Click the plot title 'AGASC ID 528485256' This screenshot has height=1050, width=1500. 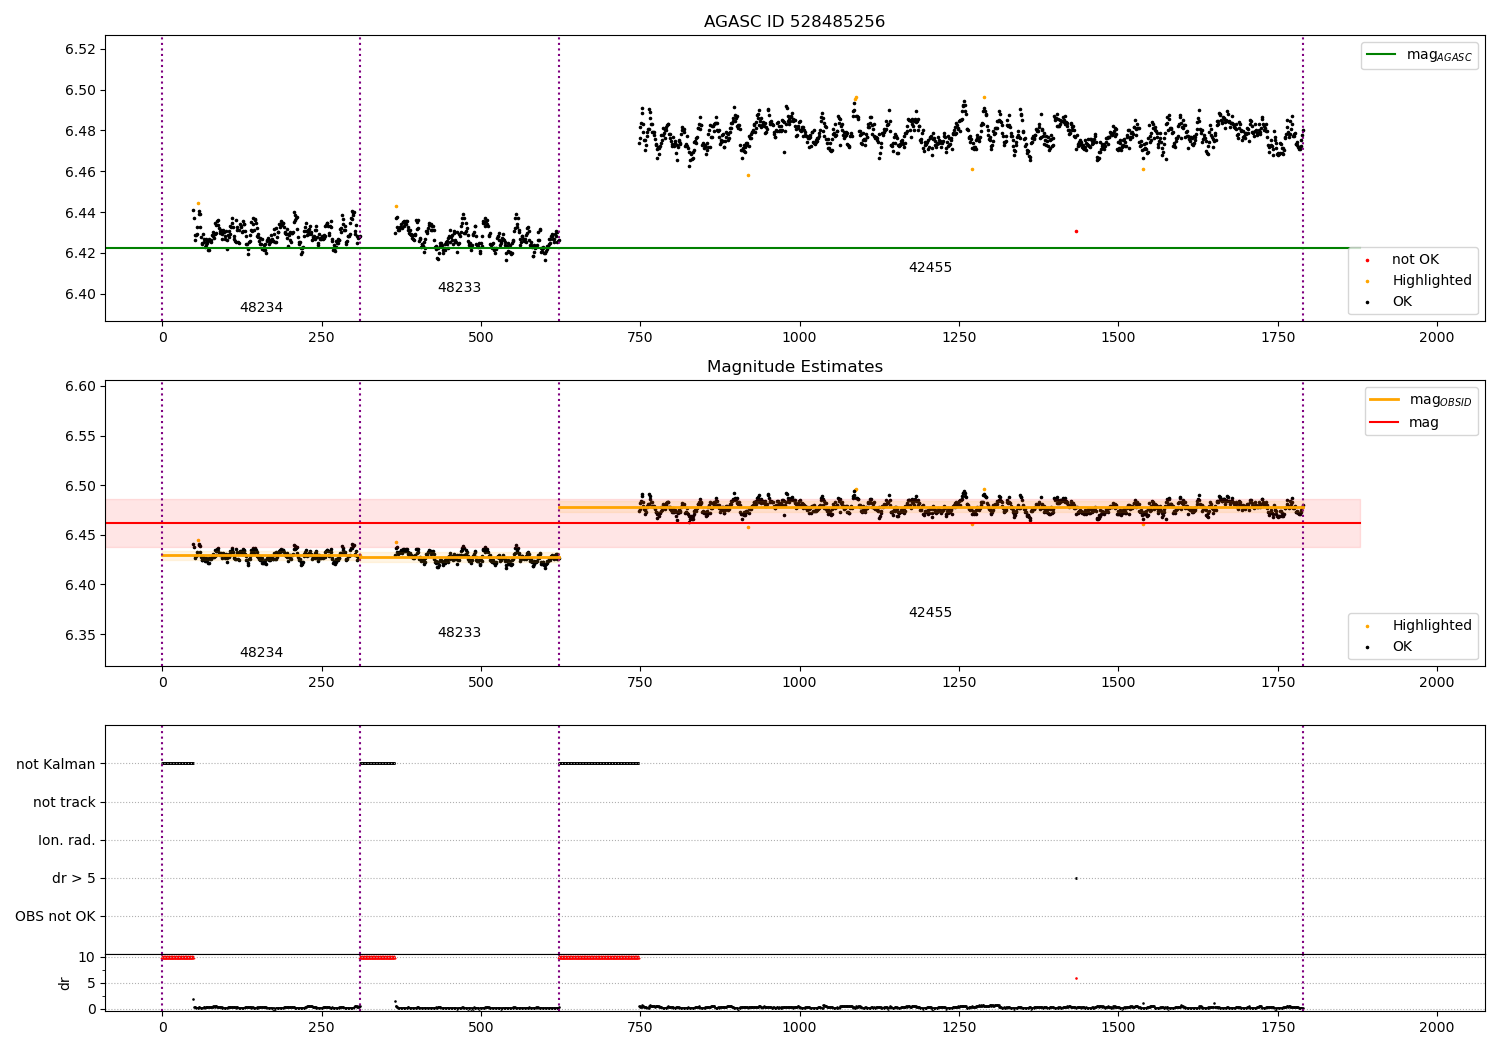pyautogui.click(x=794, y=22)
